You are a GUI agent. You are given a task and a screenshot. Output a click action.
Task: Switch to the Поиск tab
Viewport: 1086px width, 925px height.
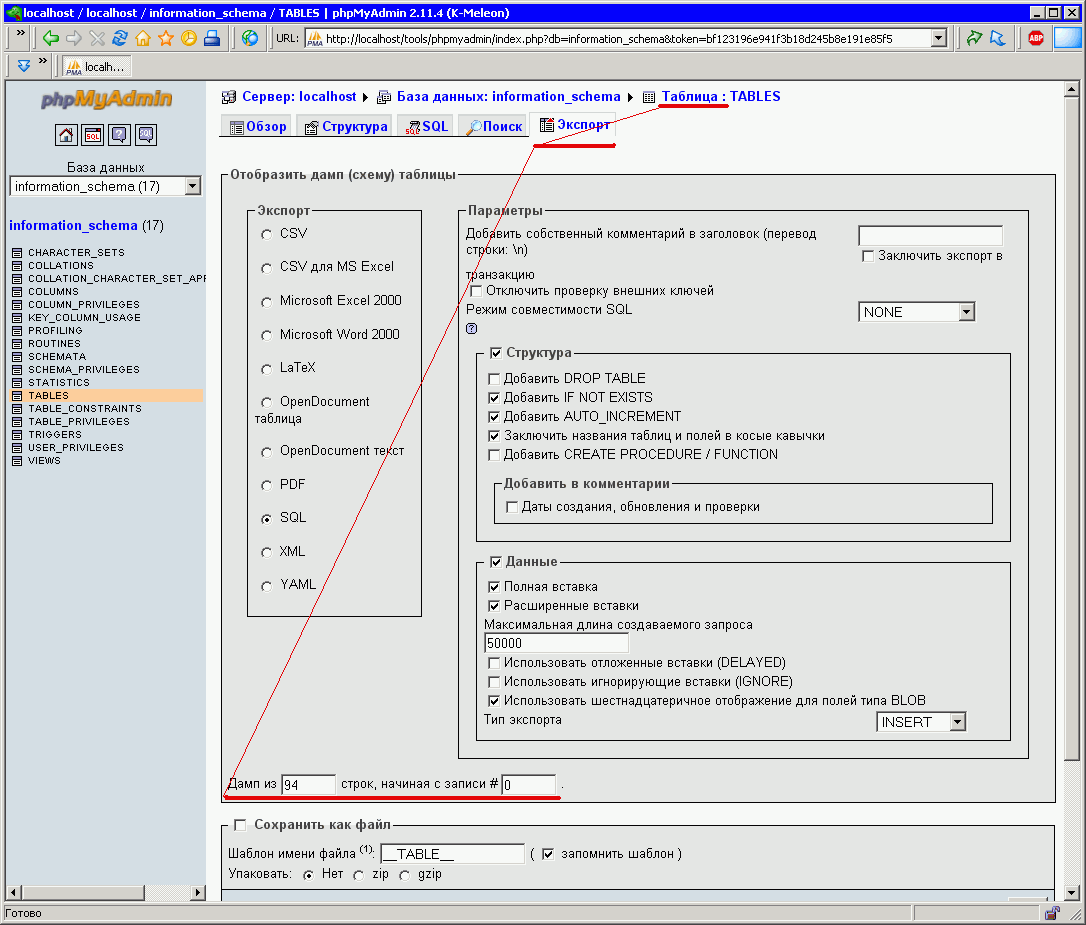[494, 127]
